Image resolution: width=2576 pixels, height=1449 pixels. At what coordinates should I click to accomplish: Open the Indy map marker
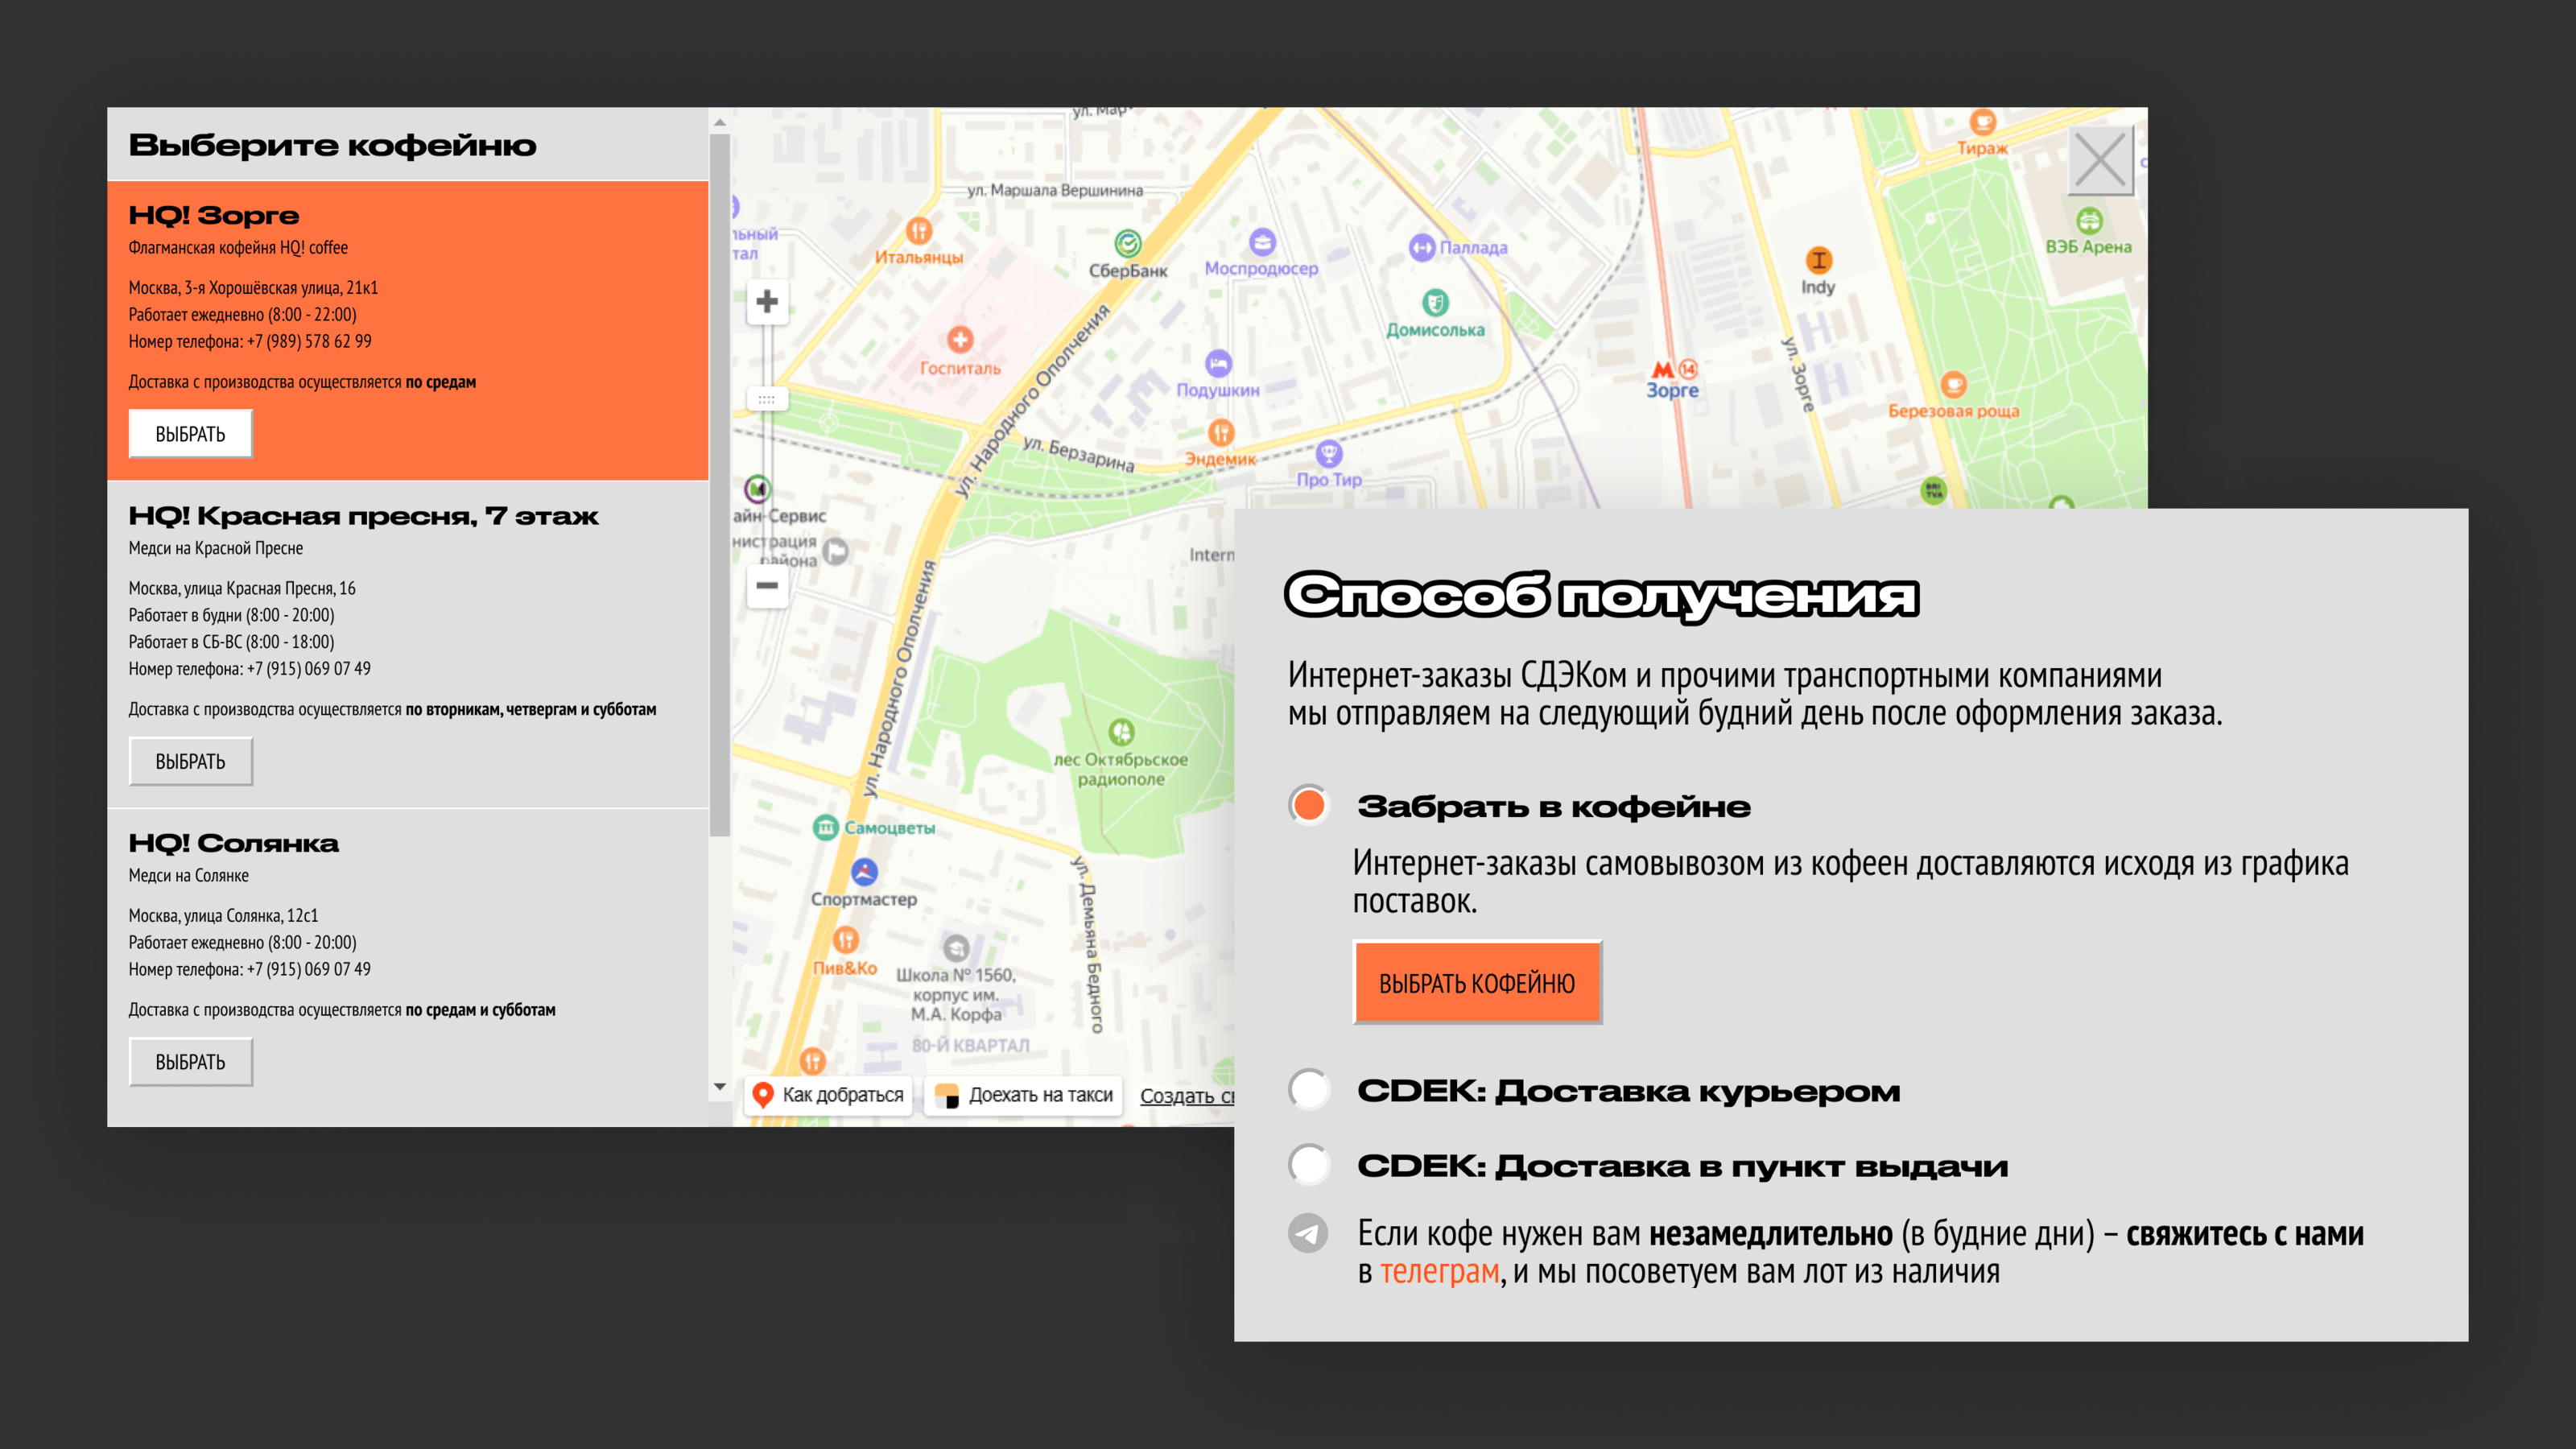point(1818,260)
